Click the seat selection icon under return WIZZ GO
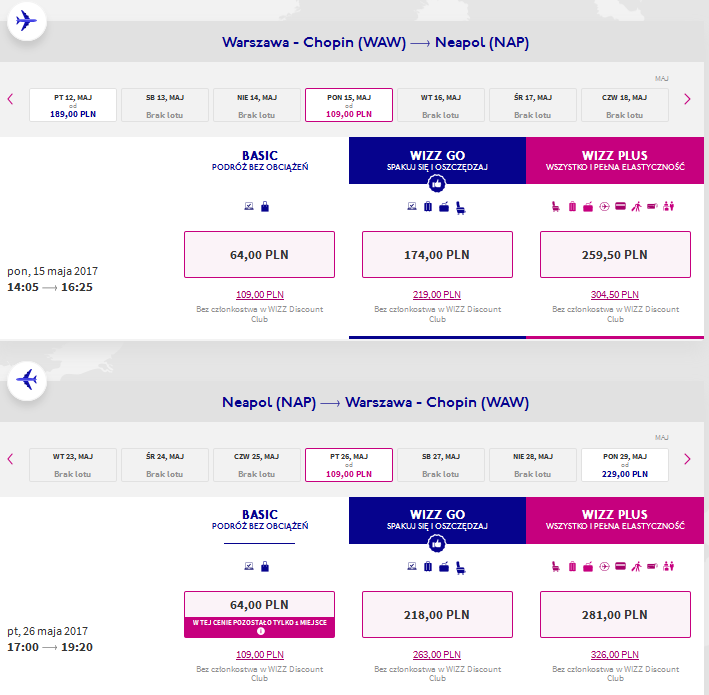Viewport: 709px width, 695px height. click(x=461, y=567)
